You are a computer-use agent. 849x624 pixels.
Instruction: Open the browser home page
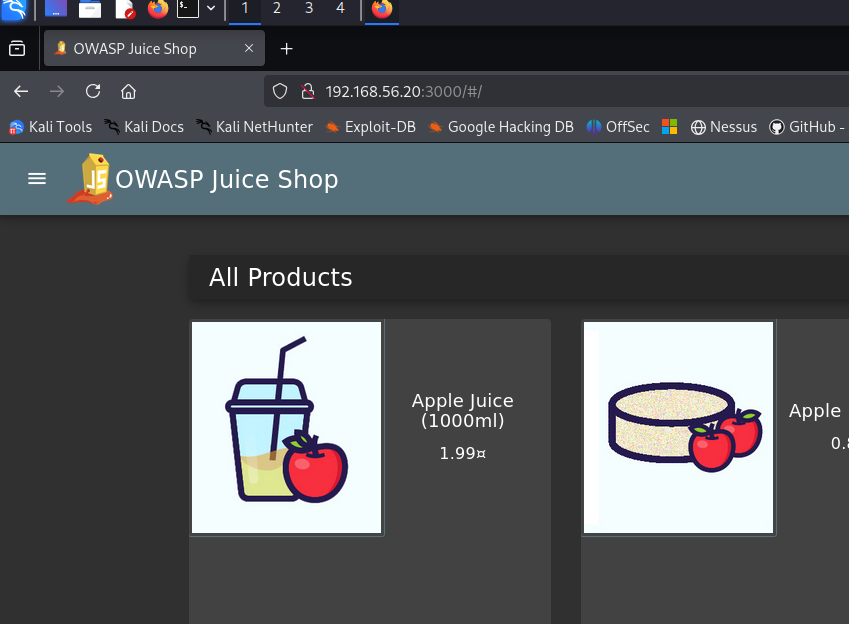pos(128,92)
